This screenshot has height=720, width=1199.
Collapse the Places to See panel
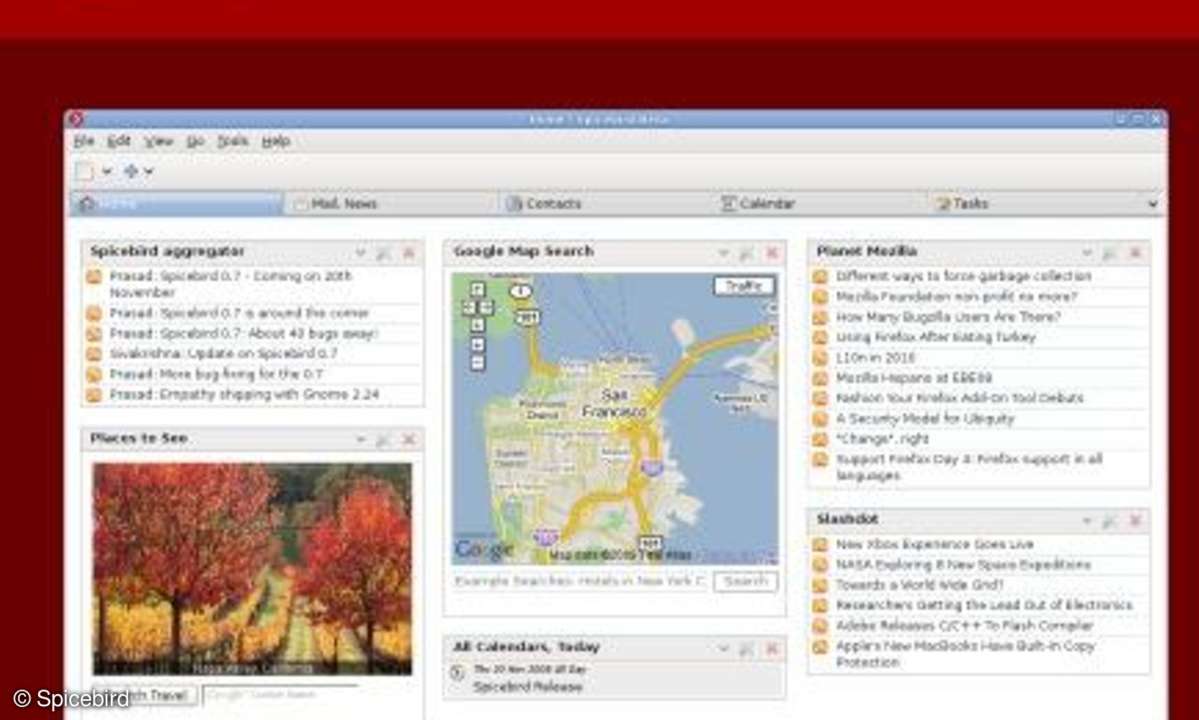click(360, 439)
